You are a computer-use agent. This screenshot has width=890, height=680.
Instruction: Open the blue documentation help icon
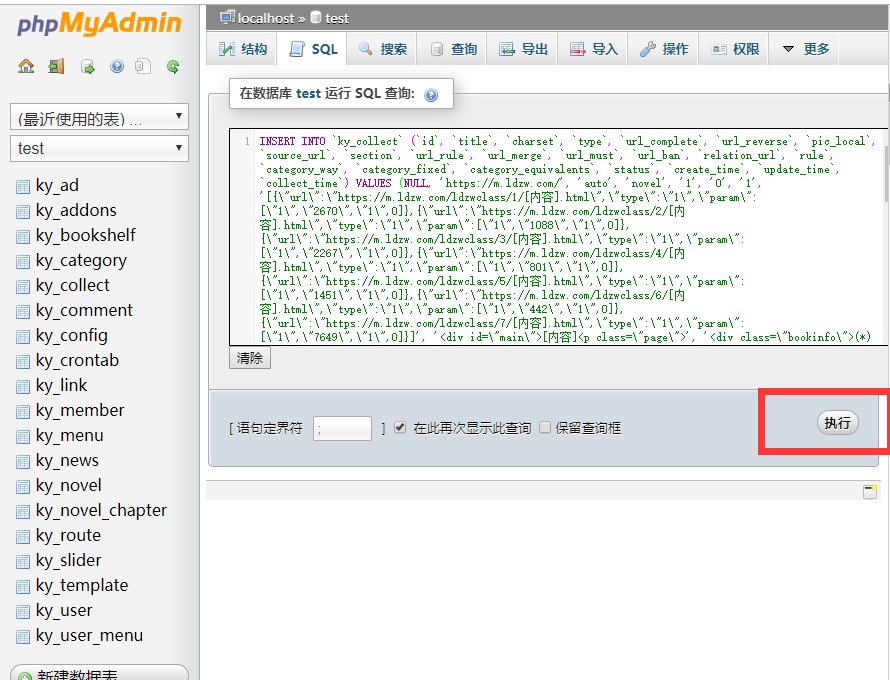click(116, 66)
